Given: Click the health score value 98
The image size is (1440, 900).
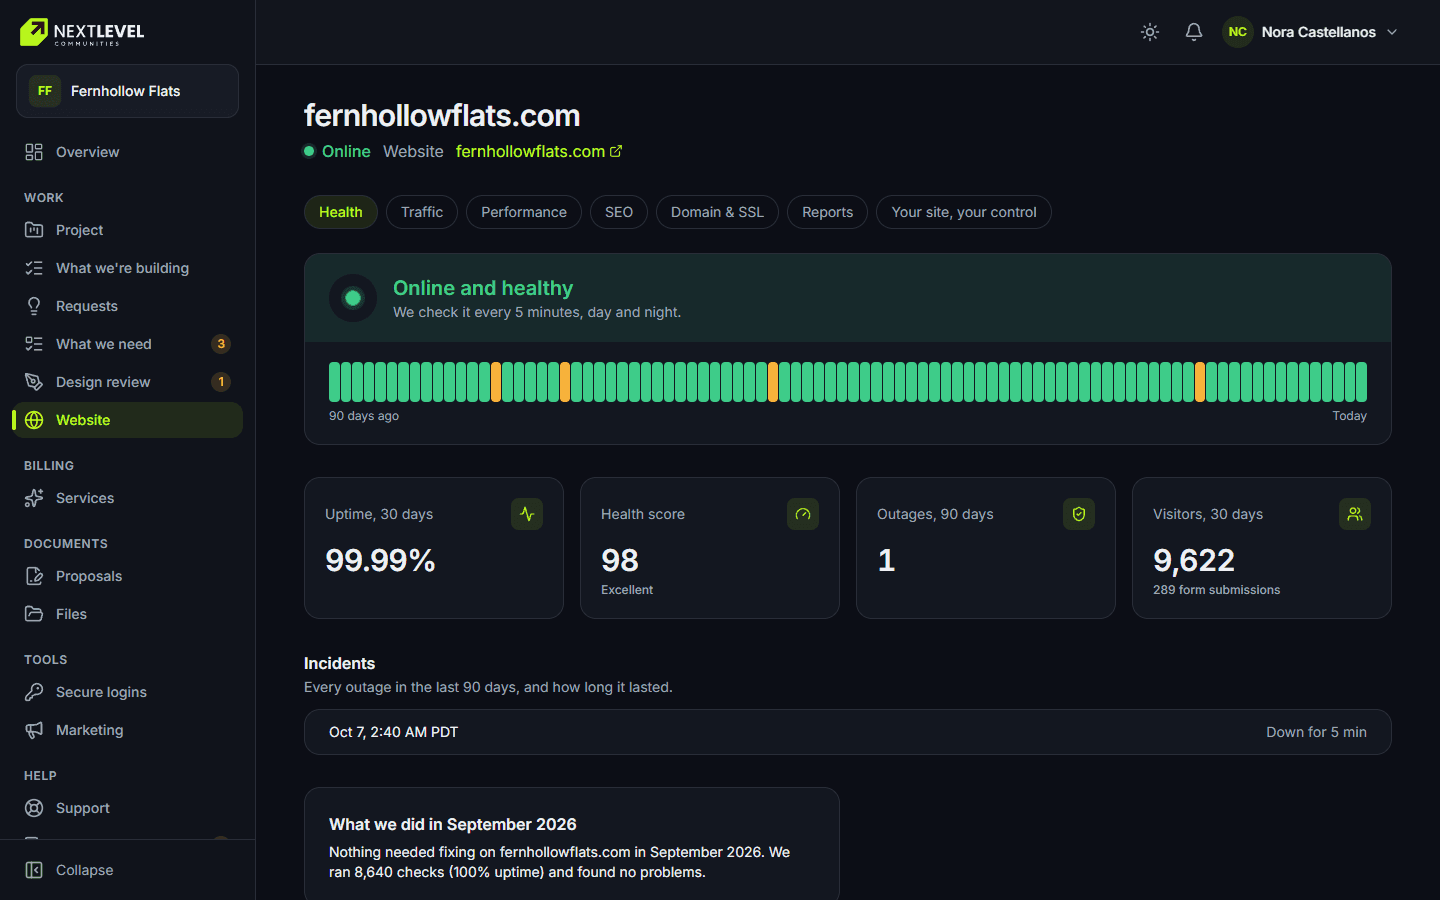Looking at the screenshot, I should tap(620, 560).
